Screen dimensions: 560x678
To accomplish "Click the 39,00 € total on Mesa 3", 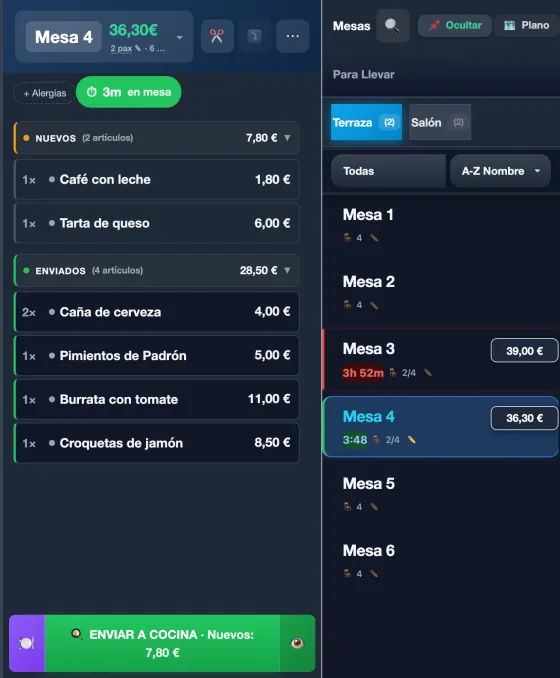I will click(x=524, y=351).
